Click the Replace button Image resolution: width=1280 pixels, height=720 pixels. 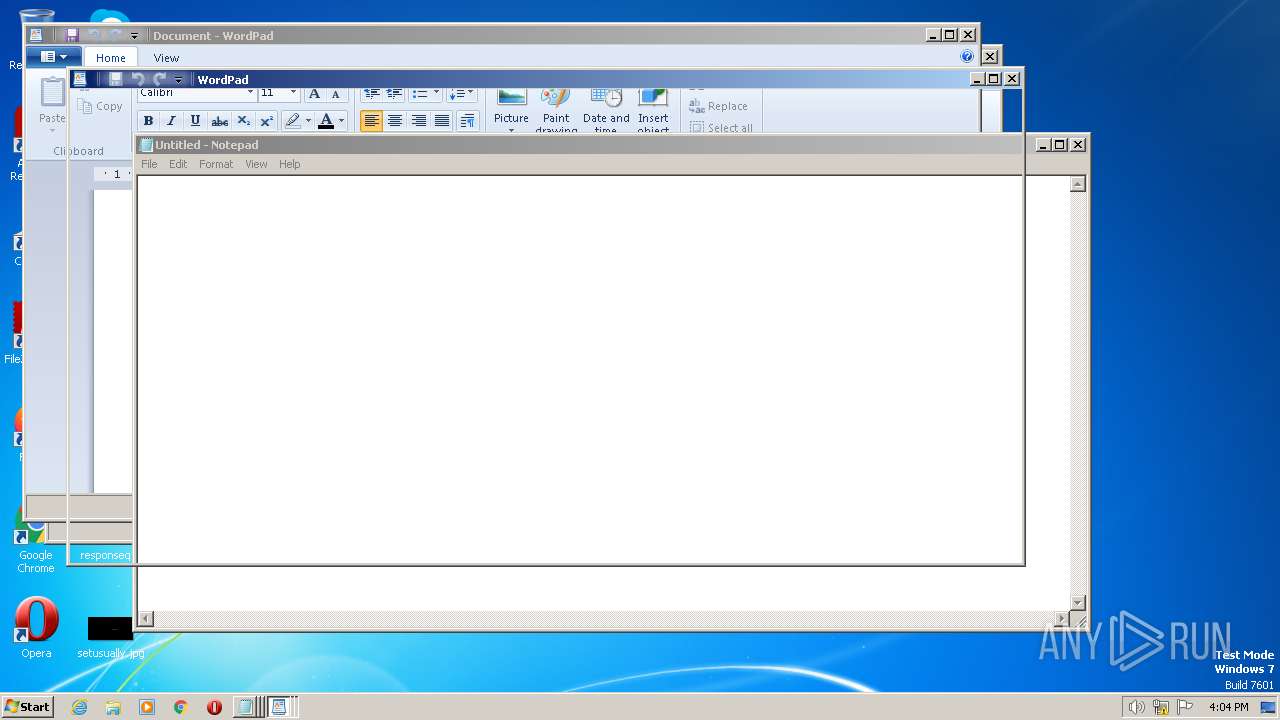click(x=718, y=106)
